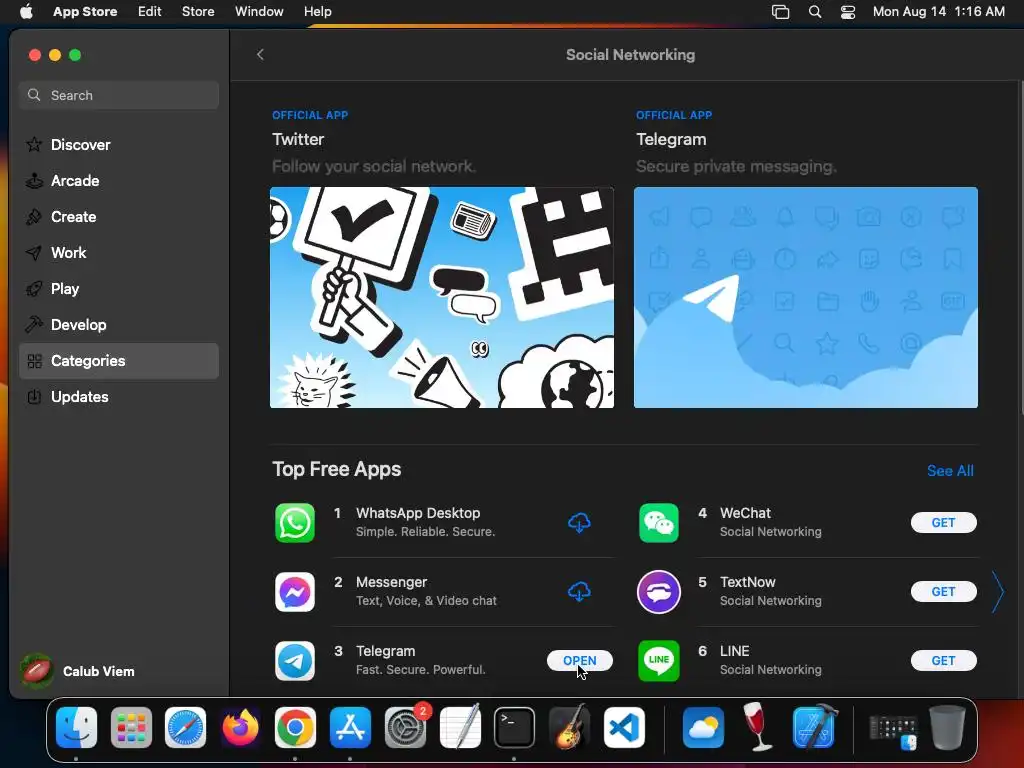Click OPEN button for Telegram

[580, 661]
